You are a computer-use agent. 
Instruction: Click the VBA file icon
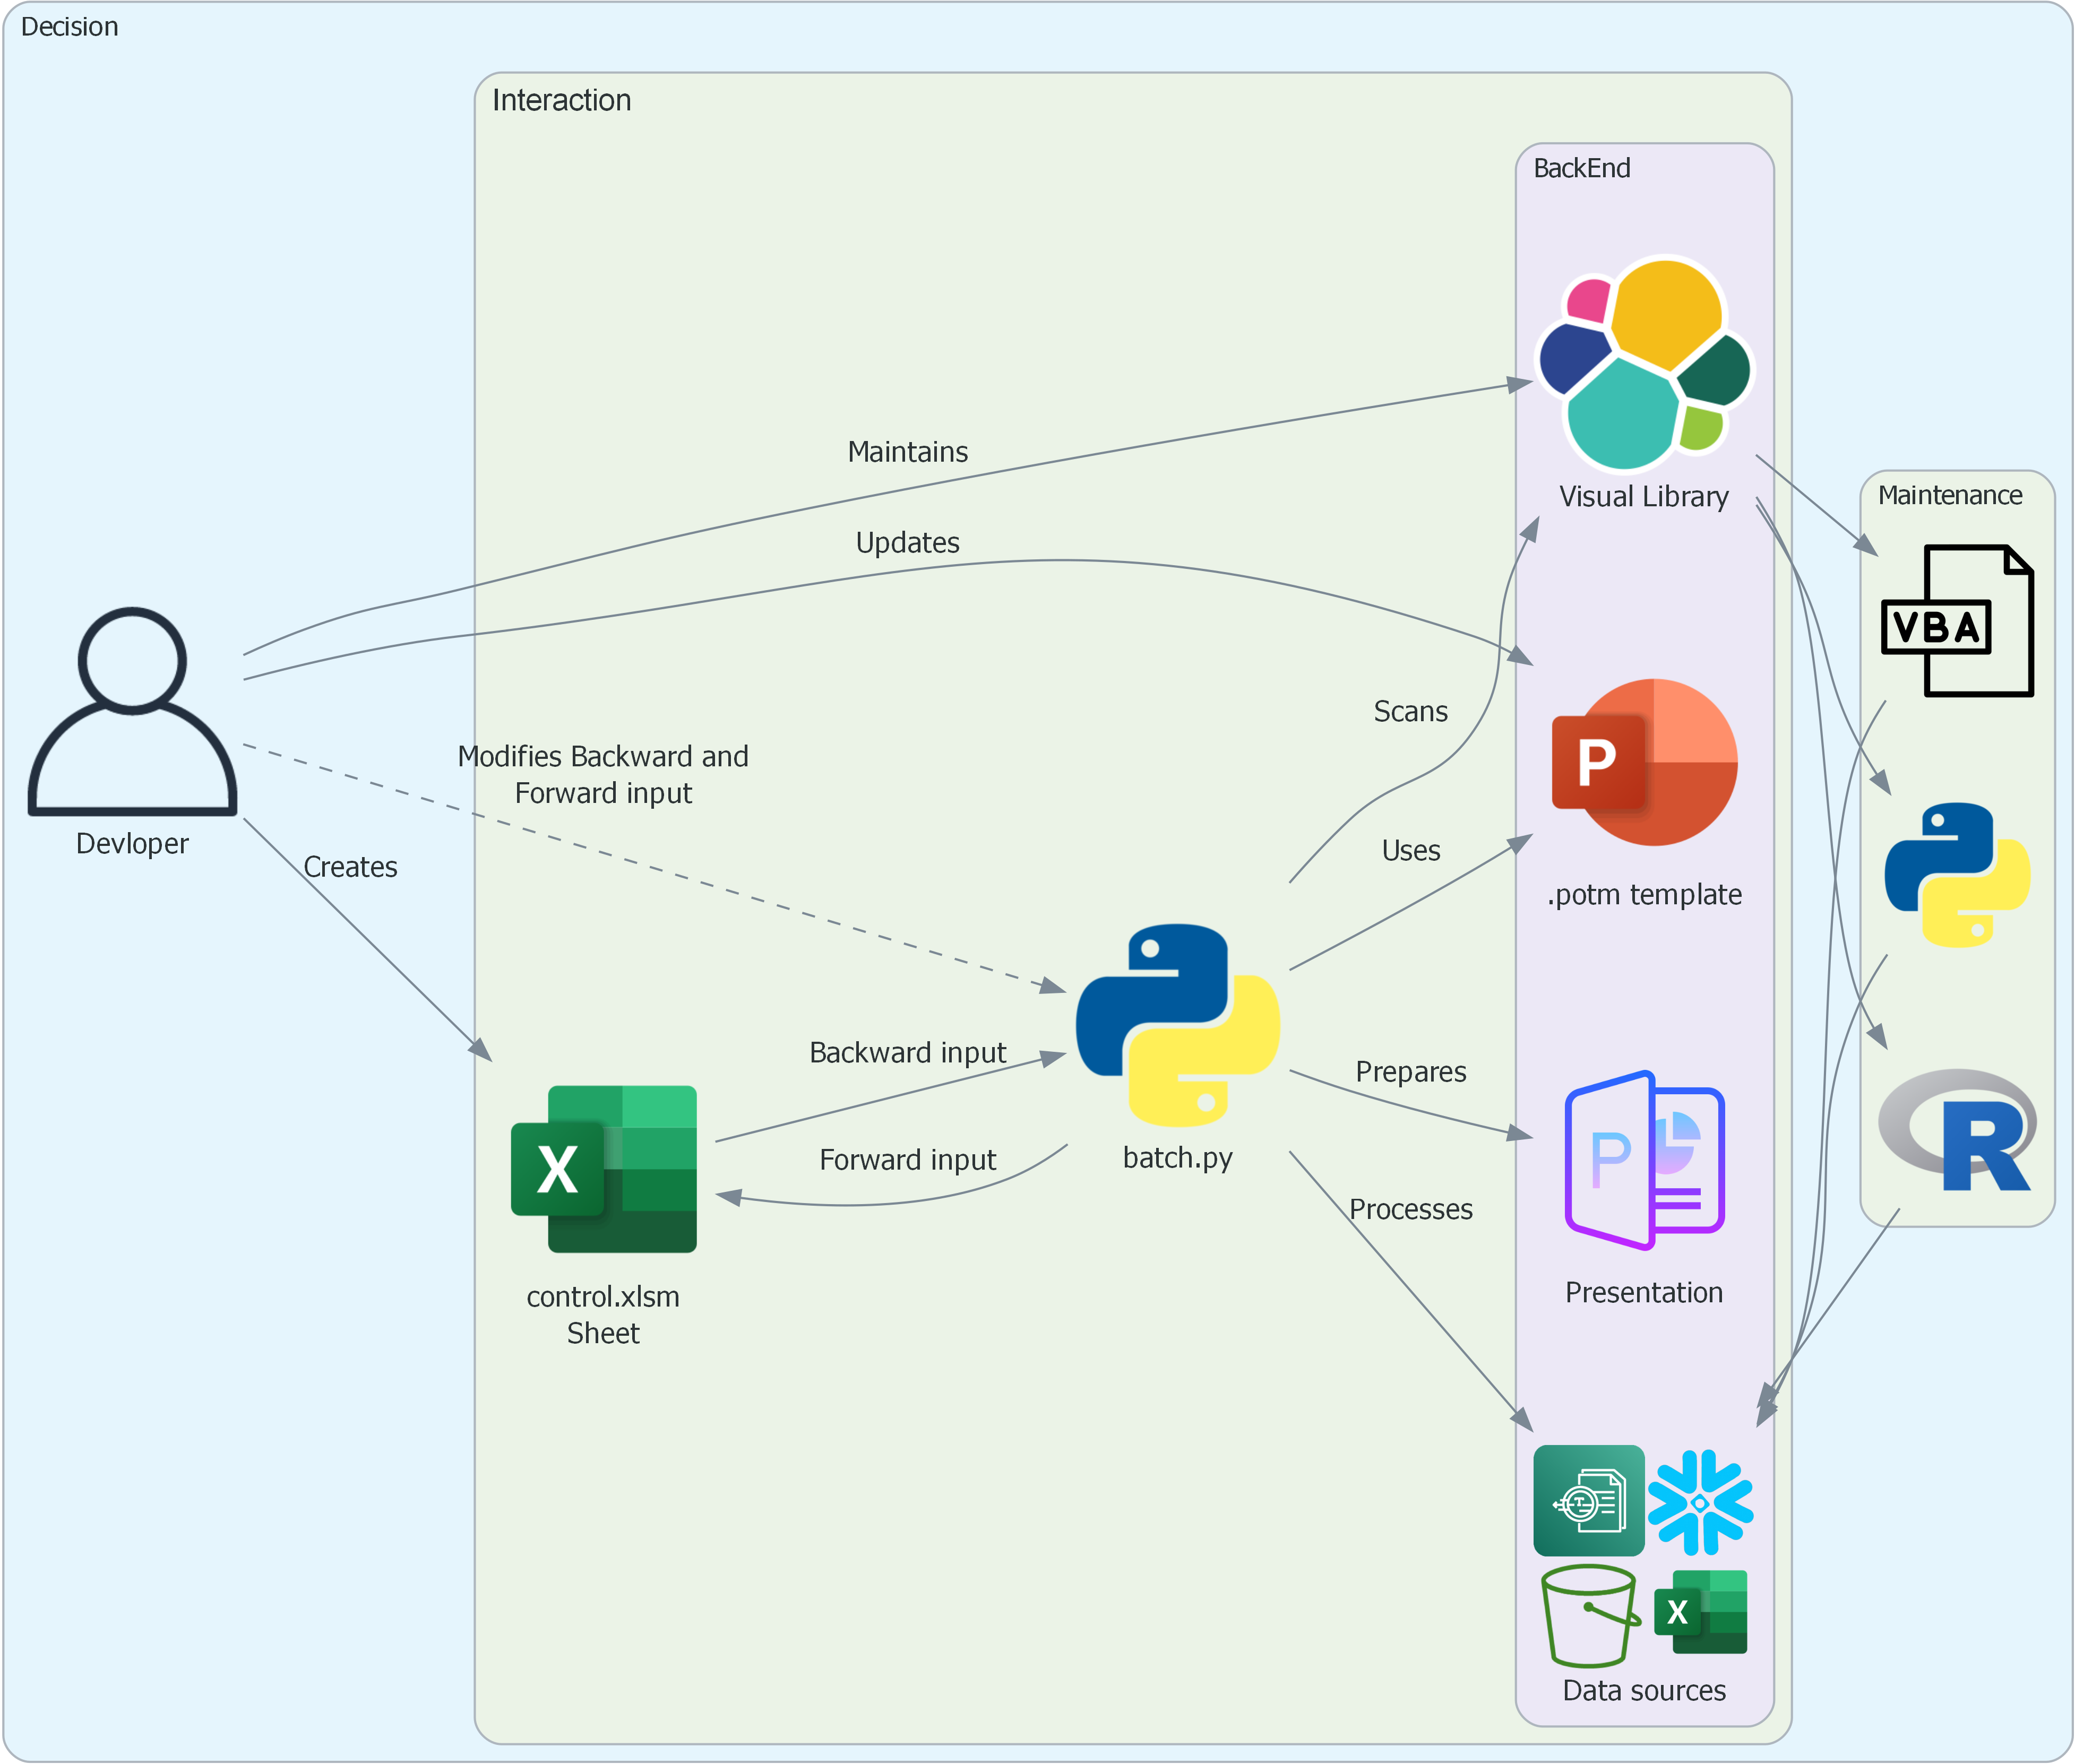click(x=1957, y=620)
